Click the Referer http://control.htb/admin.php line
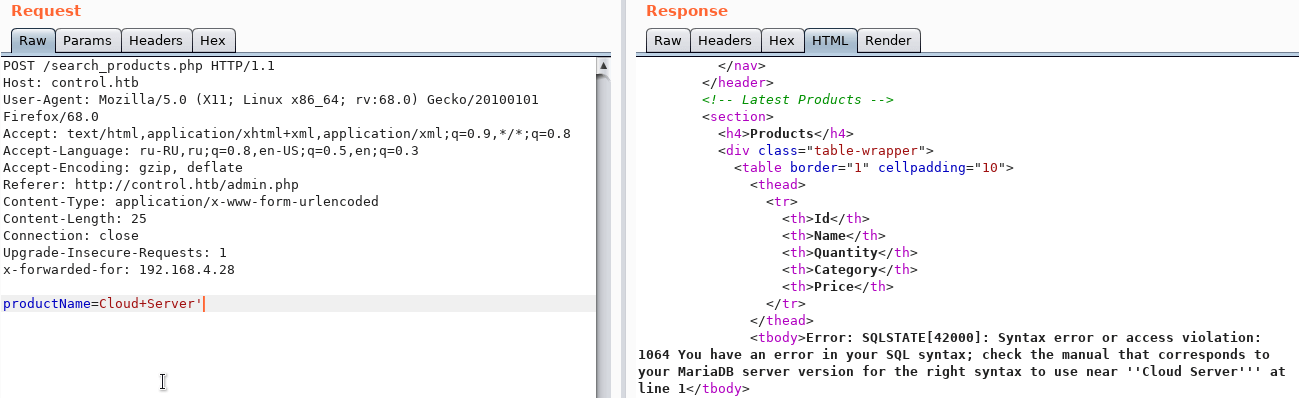This screenshot has width=1299, height=398. pyautogui.click(x=151, y=185)
